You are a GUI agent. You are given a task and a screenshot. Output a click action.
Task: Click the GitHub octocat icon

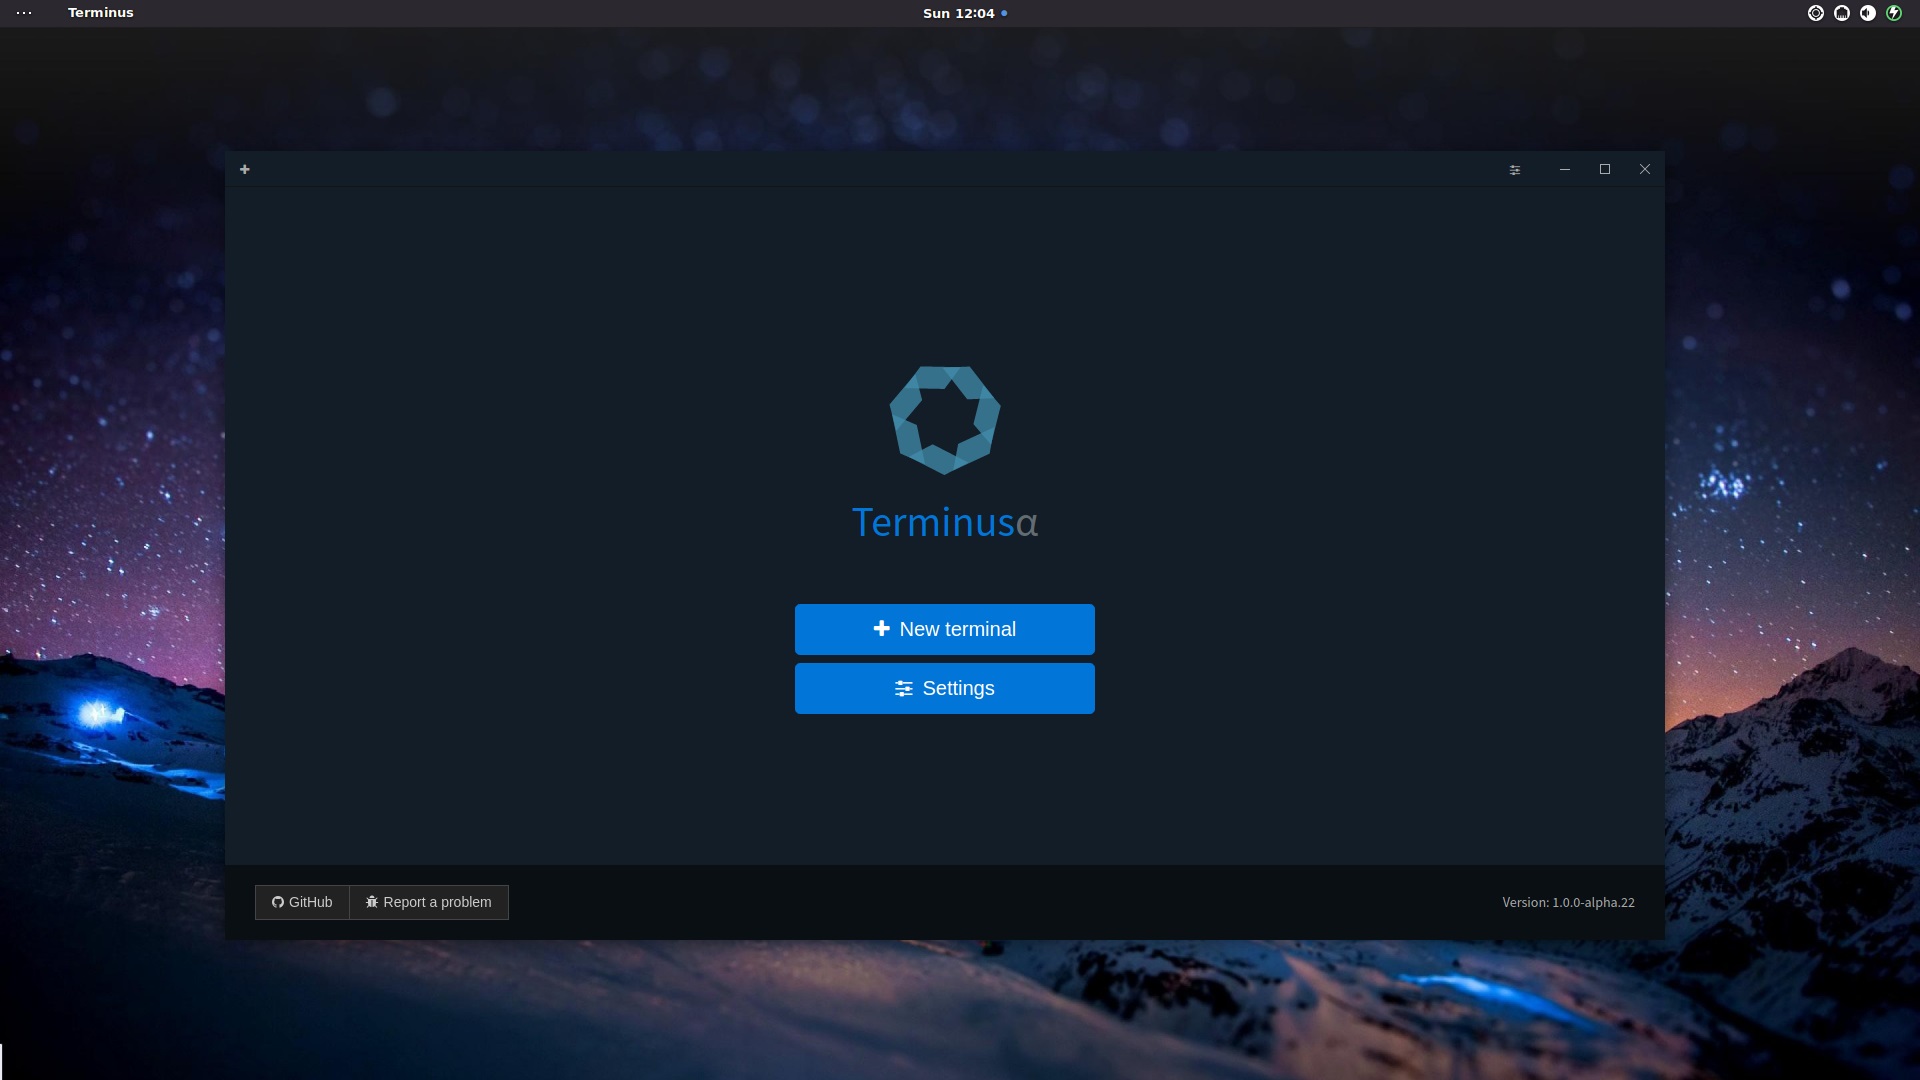(x=277, y=902)
